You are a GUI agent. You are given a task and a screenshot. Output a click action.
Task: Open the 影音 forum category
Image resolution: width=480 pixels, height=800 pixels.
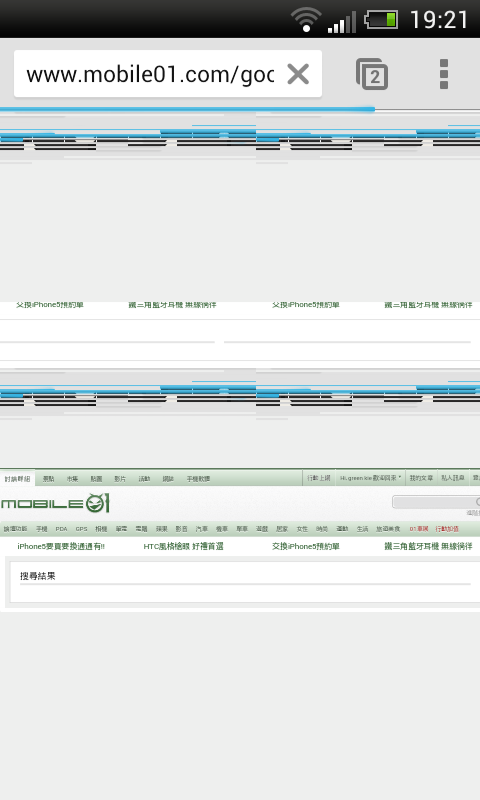click(x=182, y=529)
